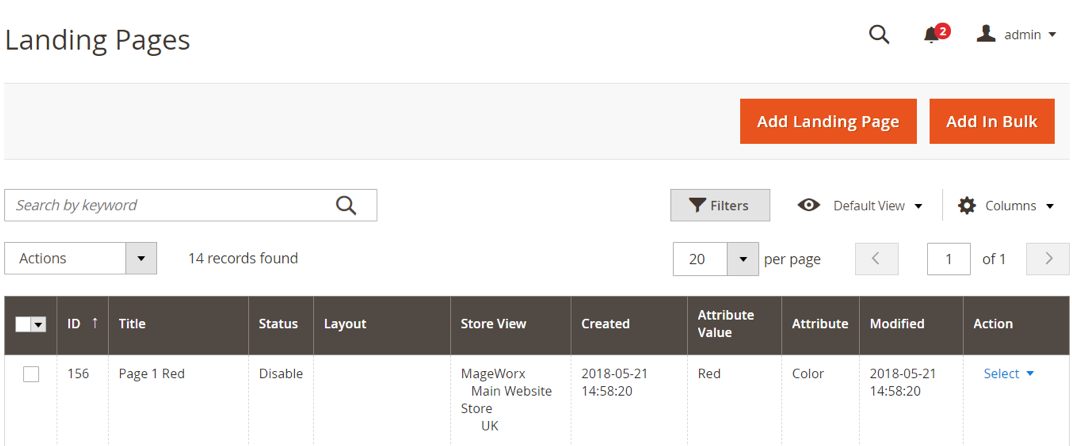
Task: Click the Red attribute value cell
Action: click(x=709, y=373)
